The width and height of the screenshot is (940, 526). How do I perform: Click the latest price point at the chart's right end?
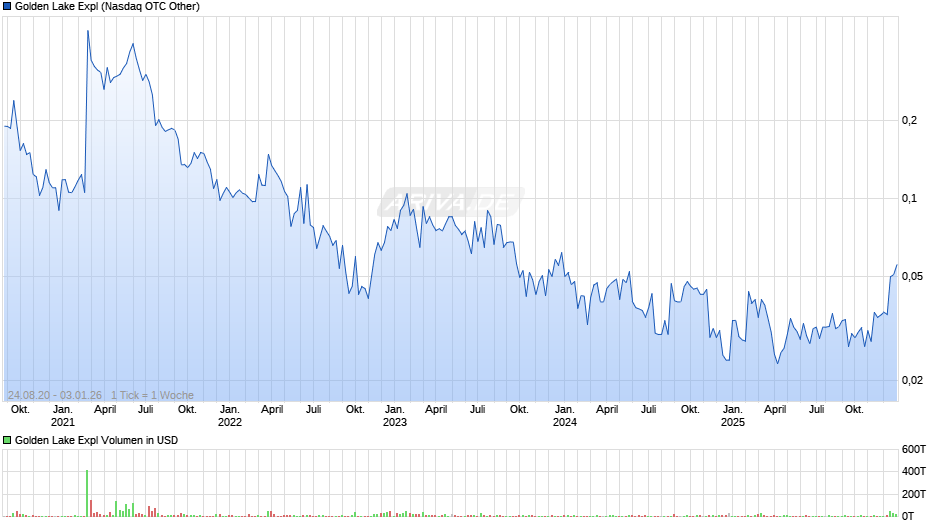click(x=897, y=265)
